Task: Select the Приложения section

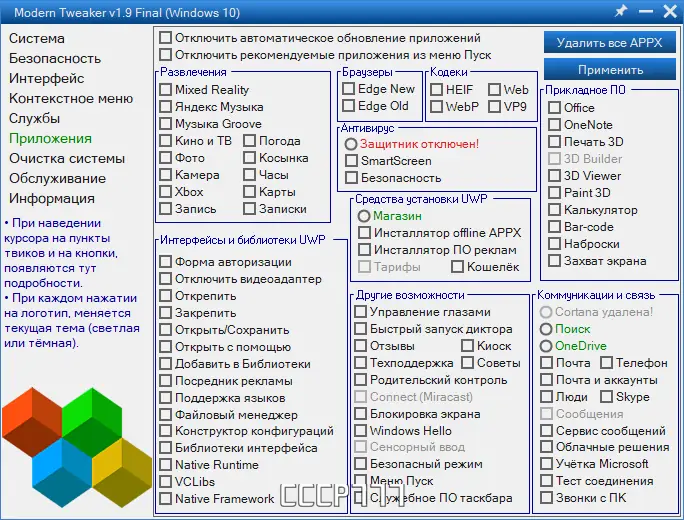Action: pyautogui.click(x=51, y=139)
